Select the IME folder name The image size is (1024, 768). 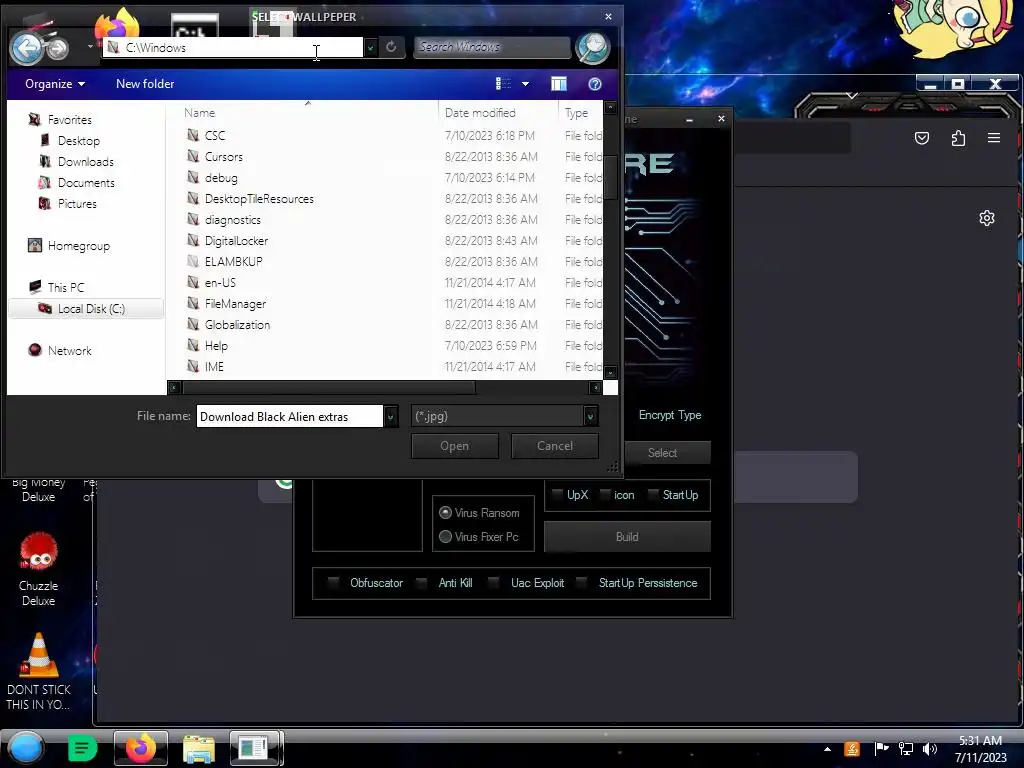pos(214,366)
